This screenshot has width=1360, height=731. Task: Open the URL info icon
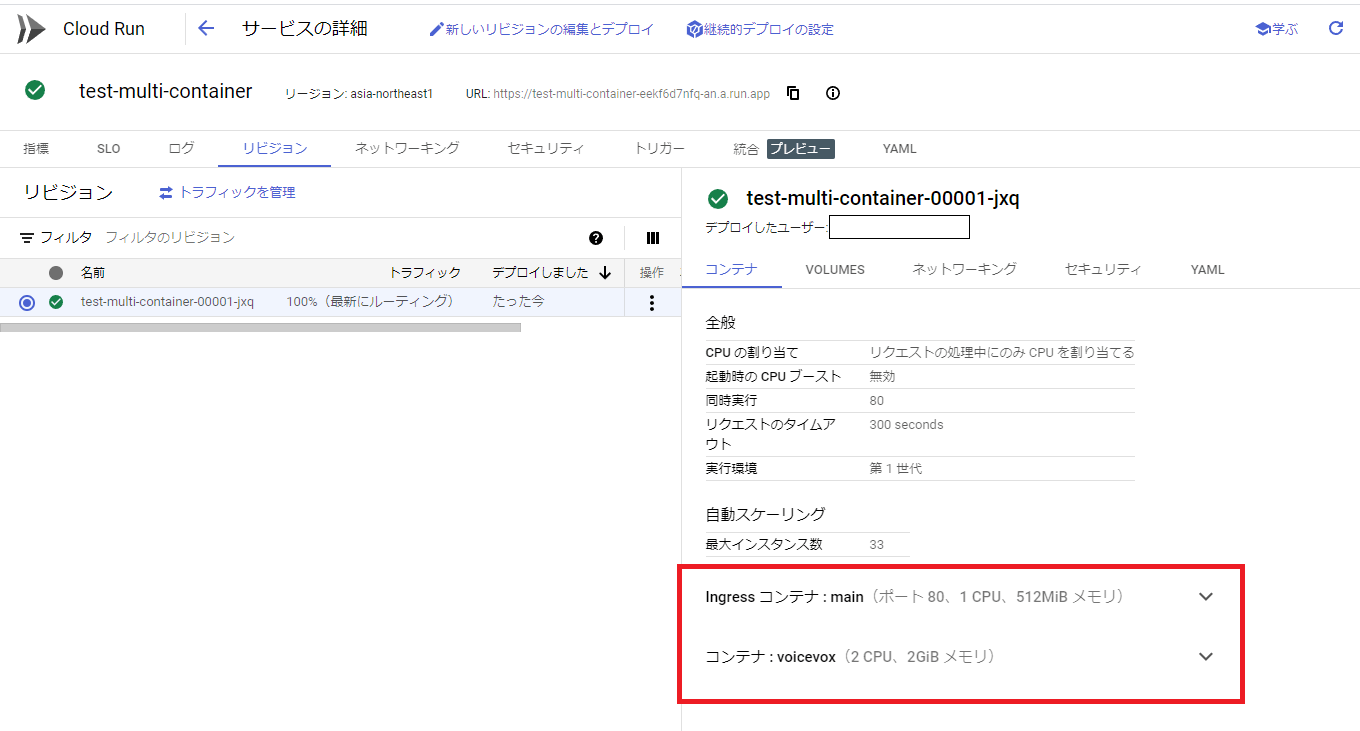(x=833, y=93)
